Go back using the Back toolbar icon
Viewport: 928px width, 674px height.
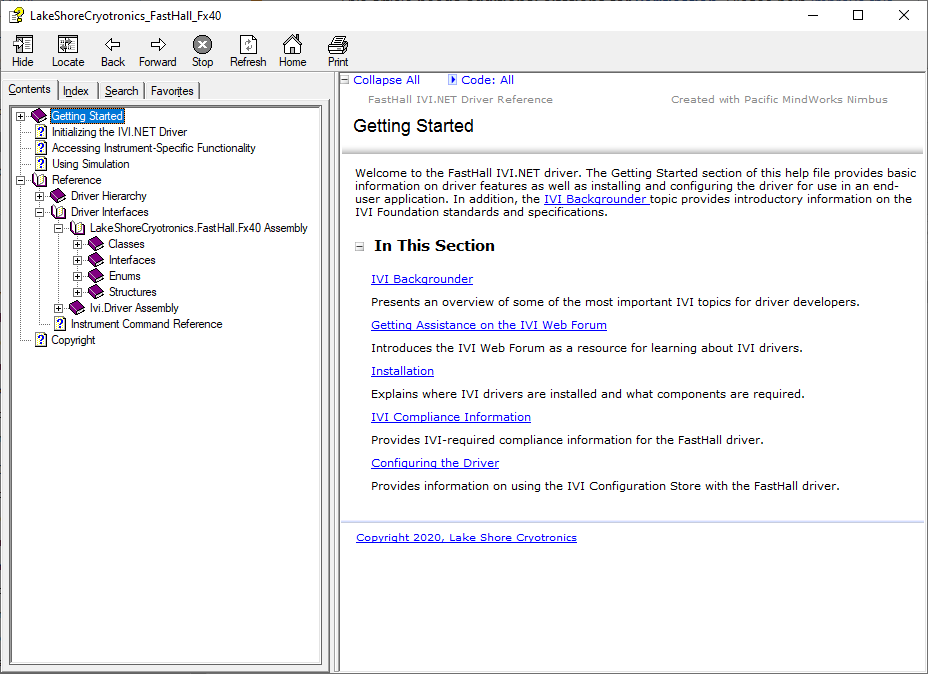[x=112, y=50]
